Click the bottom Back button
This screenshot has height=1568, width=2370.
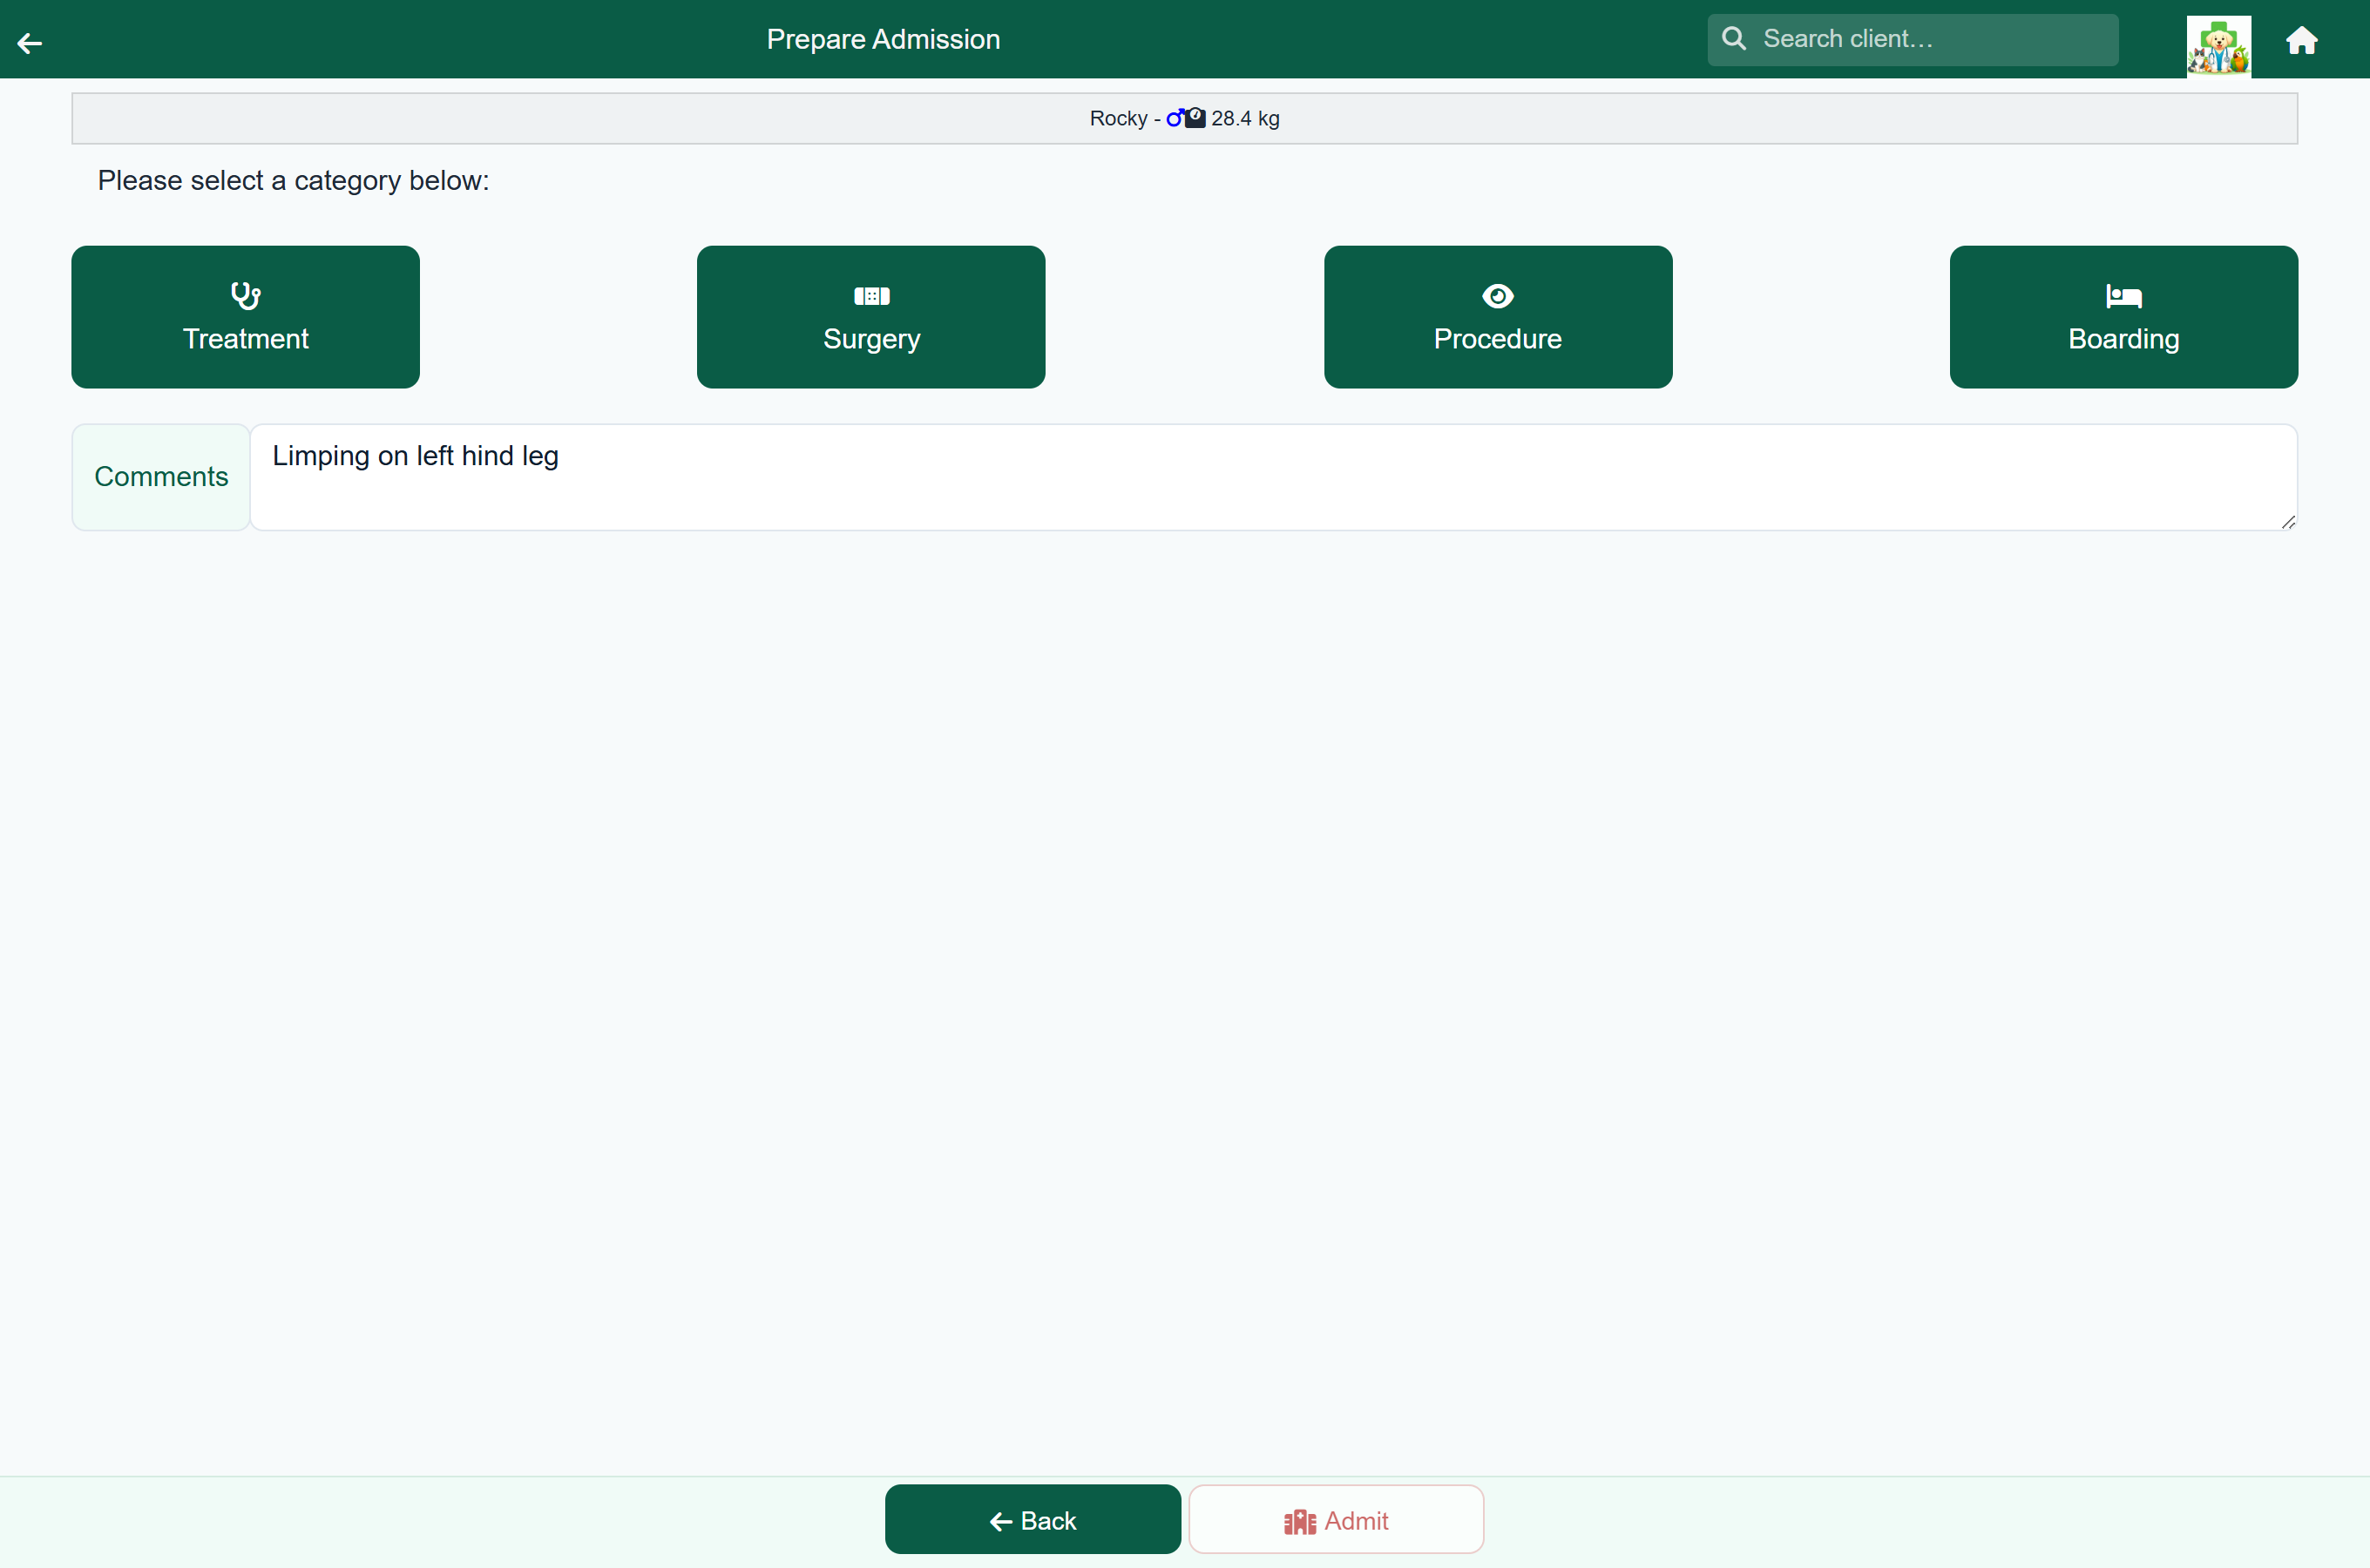tap(1032, 1519)
